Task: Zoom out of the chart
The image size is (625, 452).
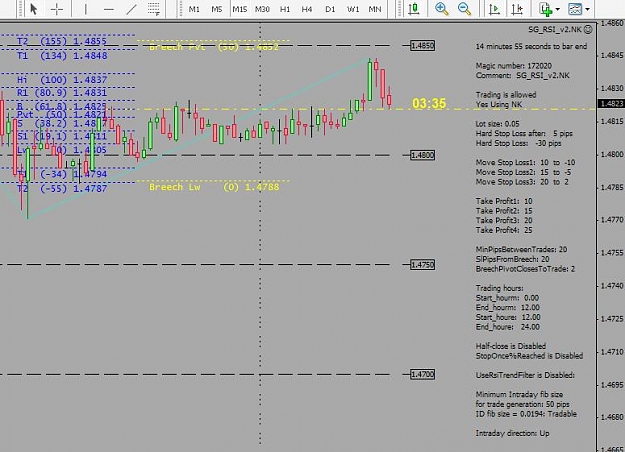Action: click(x=464, y=9)
